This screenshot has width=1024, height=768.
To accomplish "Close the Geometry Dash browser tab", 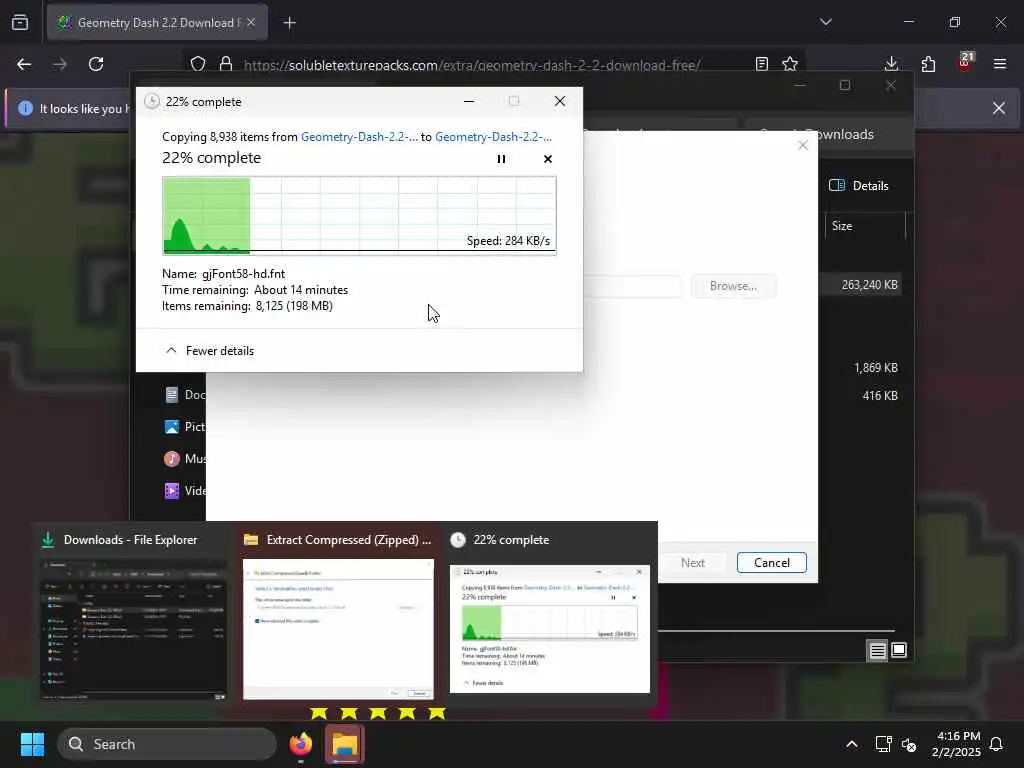I will click(251, 23).
